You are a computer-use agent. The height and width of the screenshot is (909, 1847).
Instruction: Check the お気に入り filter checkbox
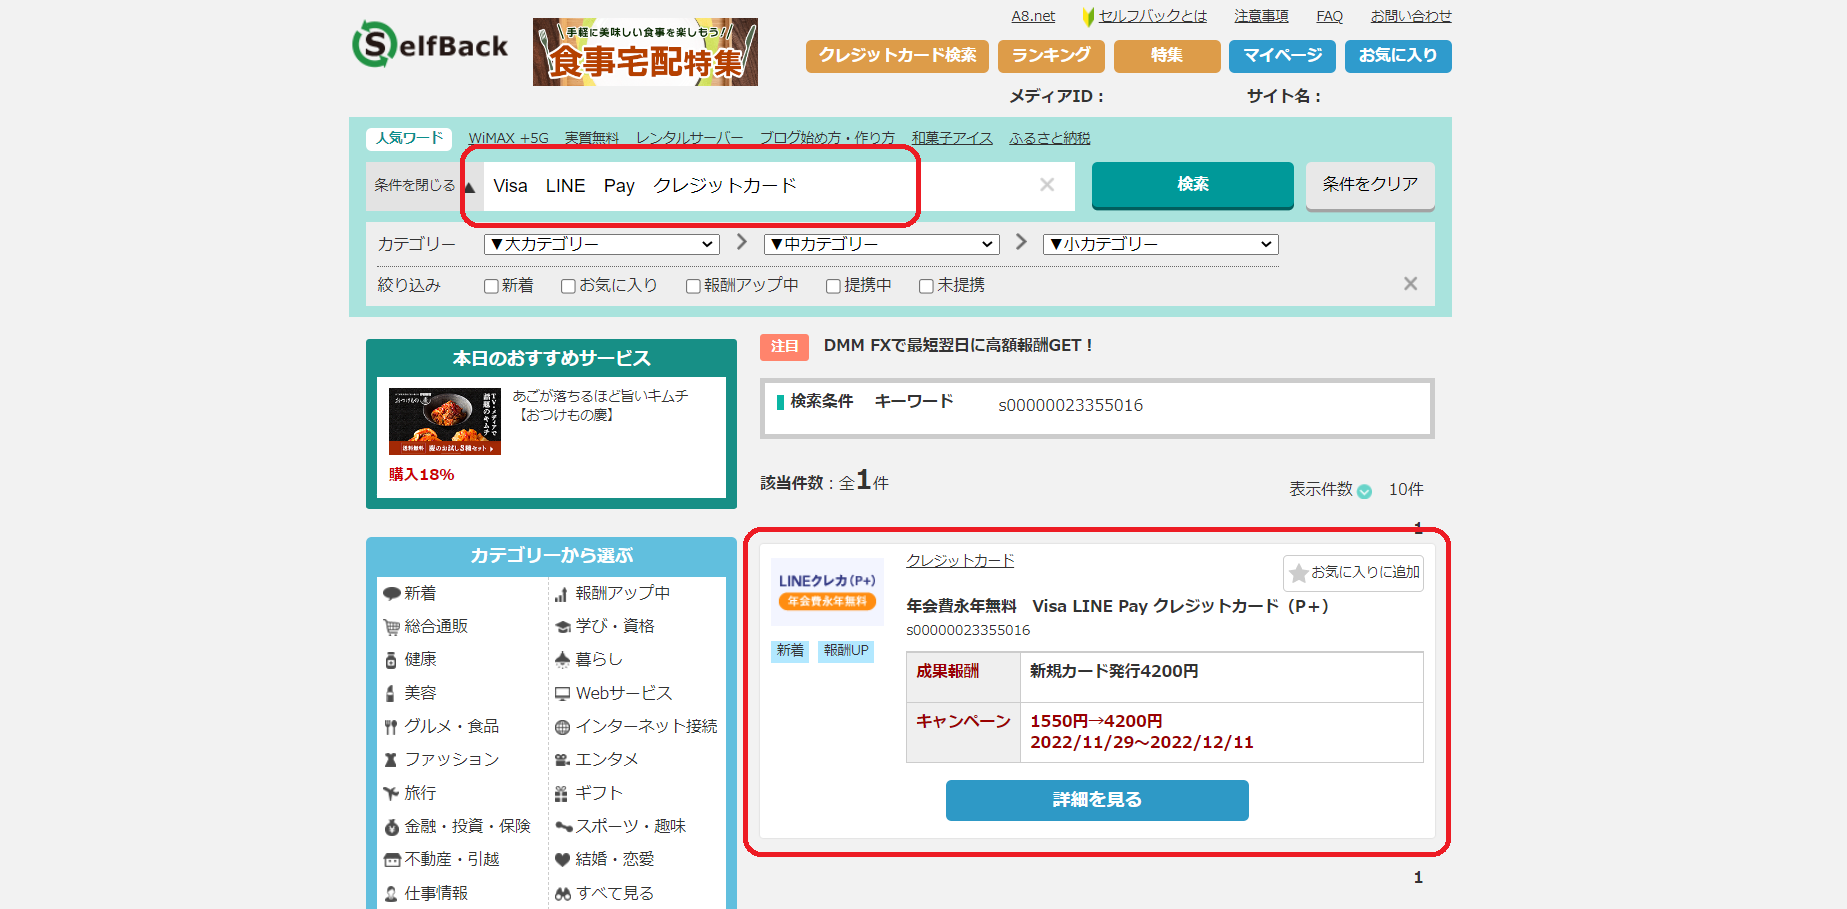tap(568, 286)
